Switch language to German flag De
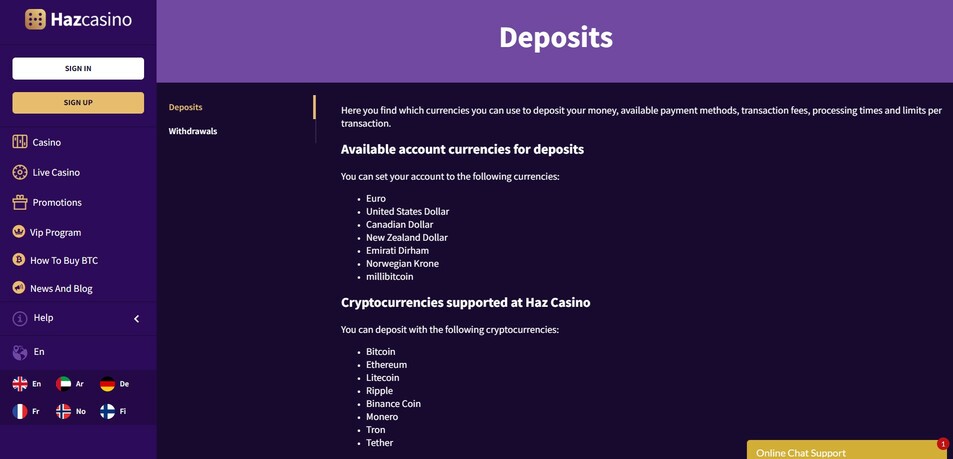 114,384
